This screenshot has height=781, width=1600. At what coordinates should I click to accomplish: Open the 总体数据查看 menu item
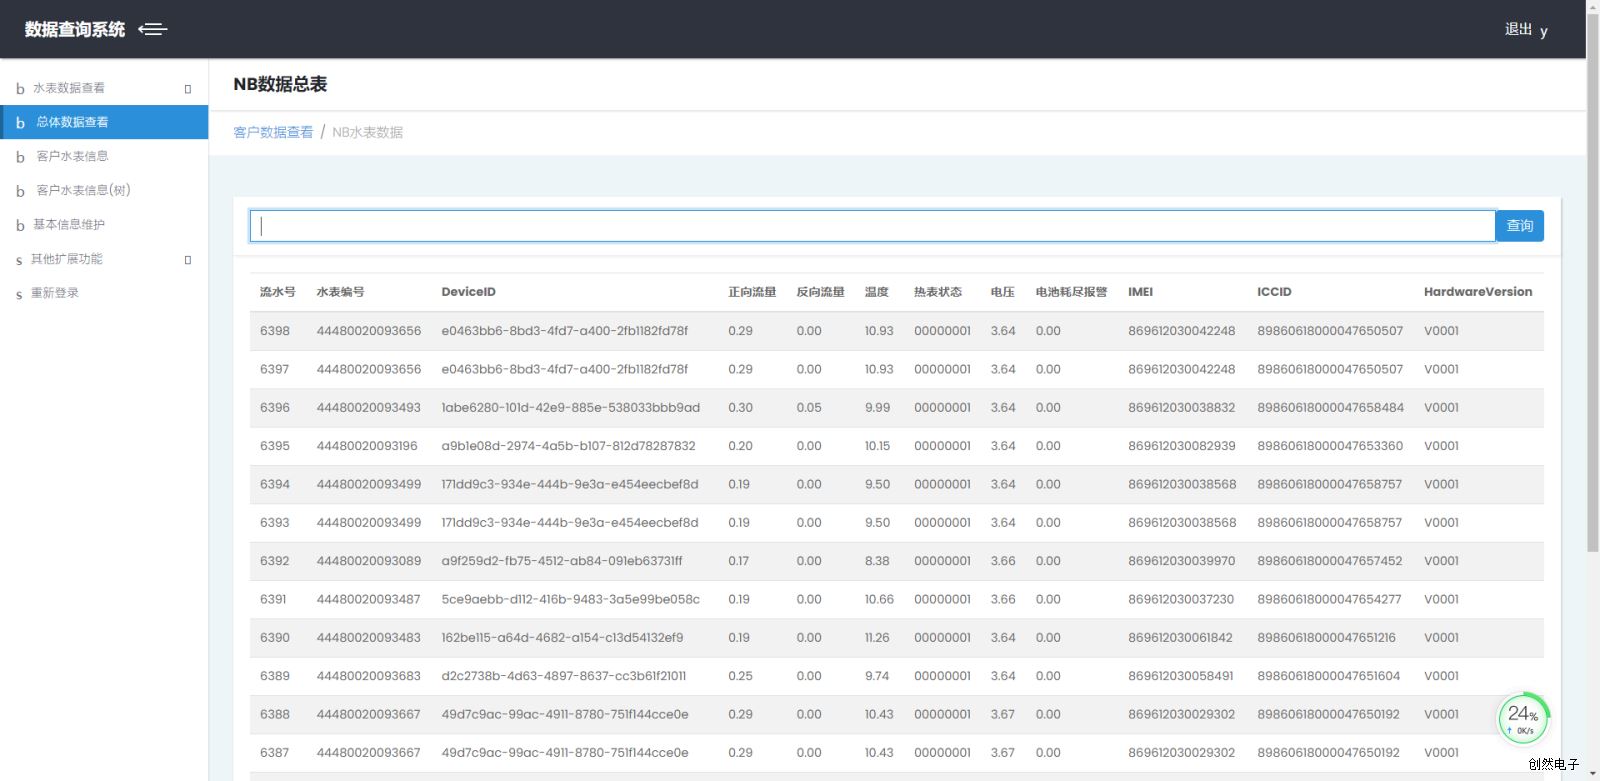(x=72, y=122)
